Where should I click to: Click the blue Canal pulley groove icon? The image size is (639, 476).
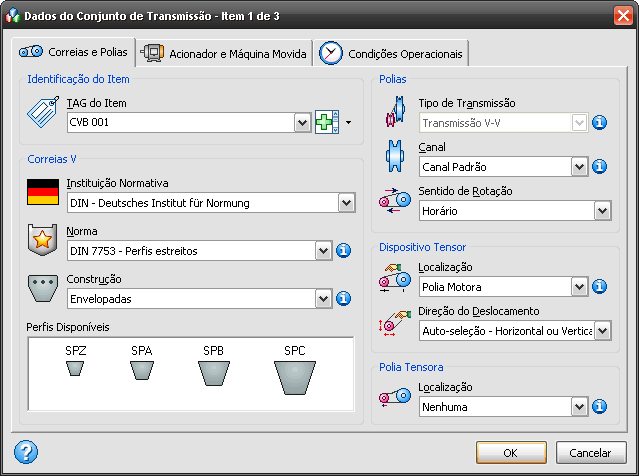tap(395, 156)
